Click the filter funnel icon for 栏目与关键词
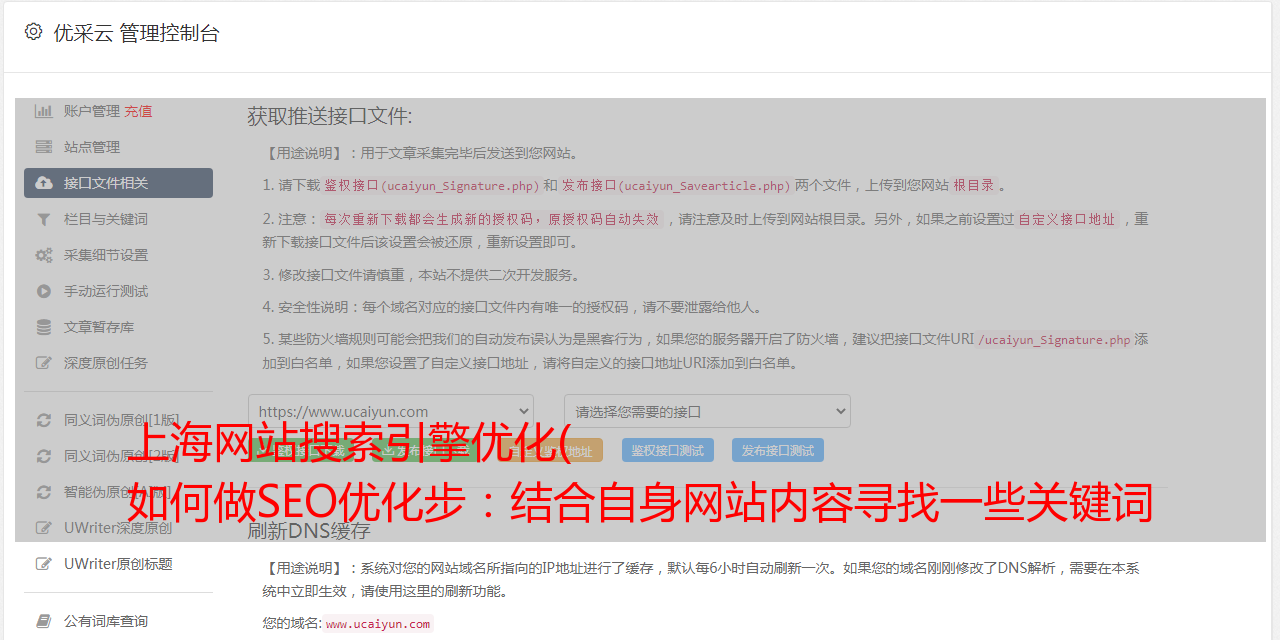The height and width of the screenshot is (640, 1280). point(44,219)
